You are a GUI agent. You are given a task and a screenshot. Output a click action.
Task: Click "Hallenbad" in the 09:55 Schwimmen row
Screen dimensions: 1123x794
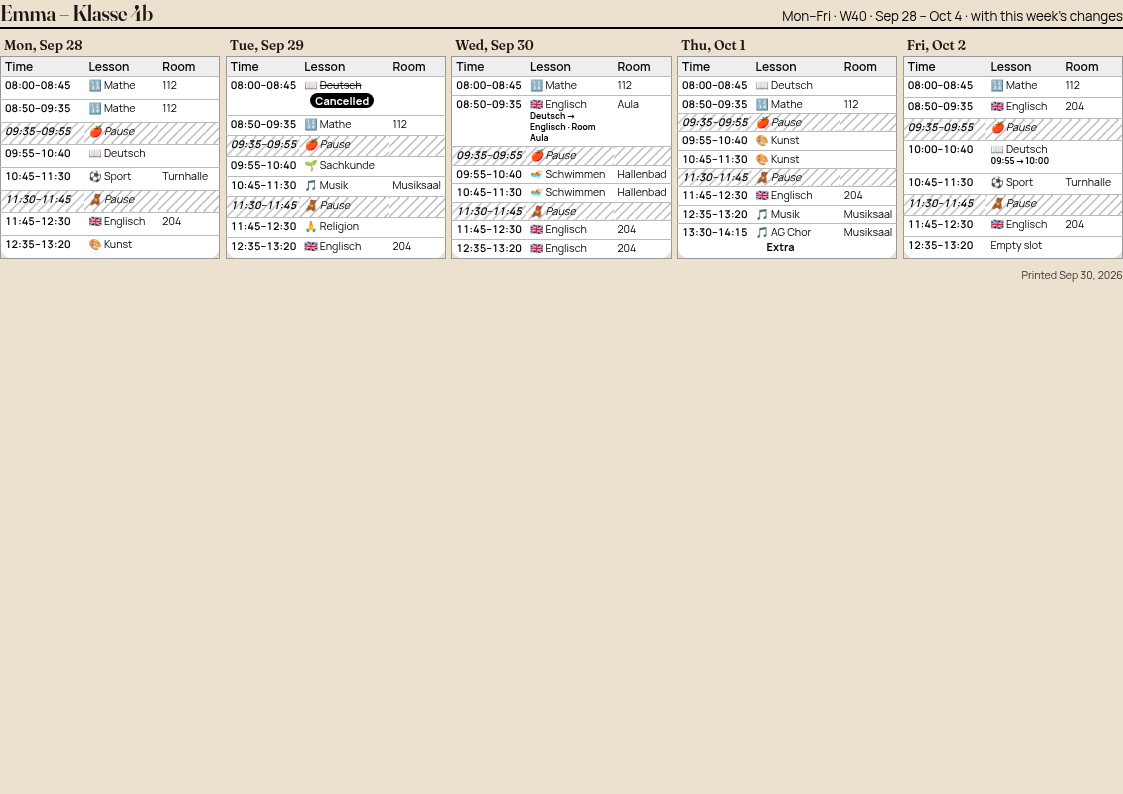(642, 174)
